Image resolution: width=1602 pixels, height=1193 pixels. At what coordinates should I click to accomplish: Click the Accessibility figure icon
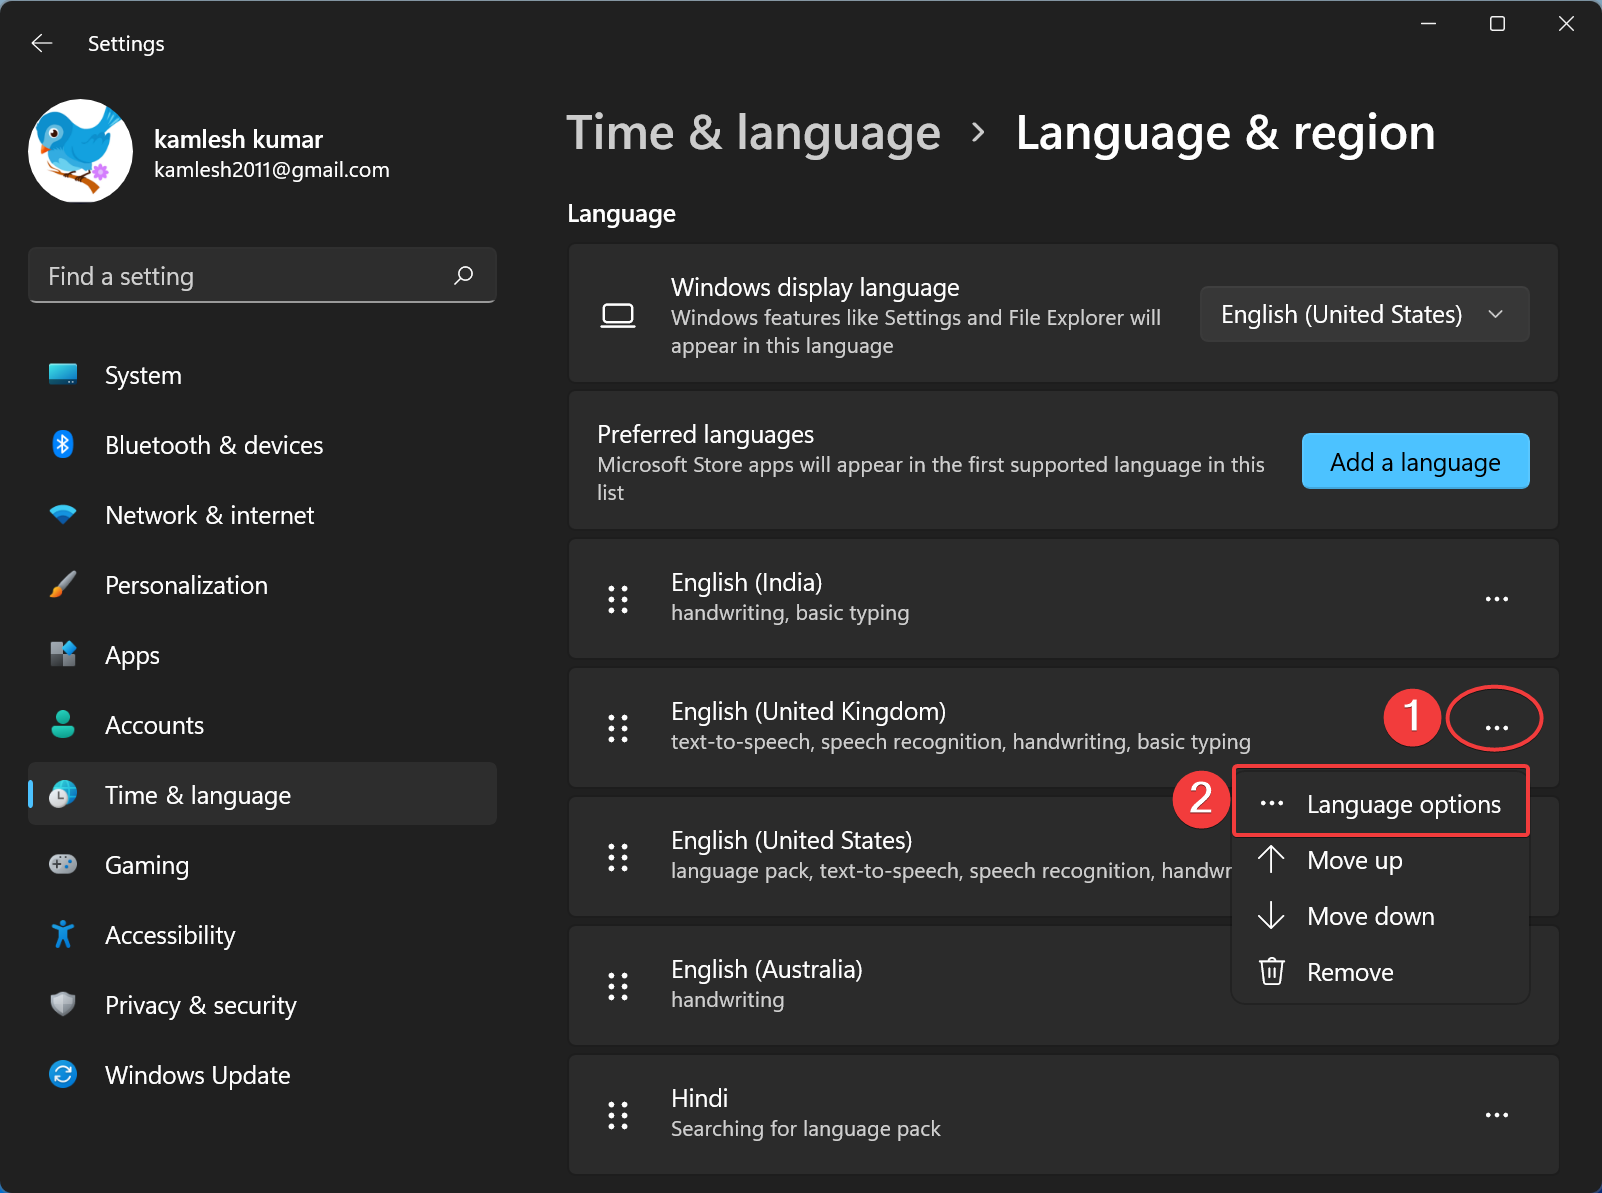click(x=63, y=934)
